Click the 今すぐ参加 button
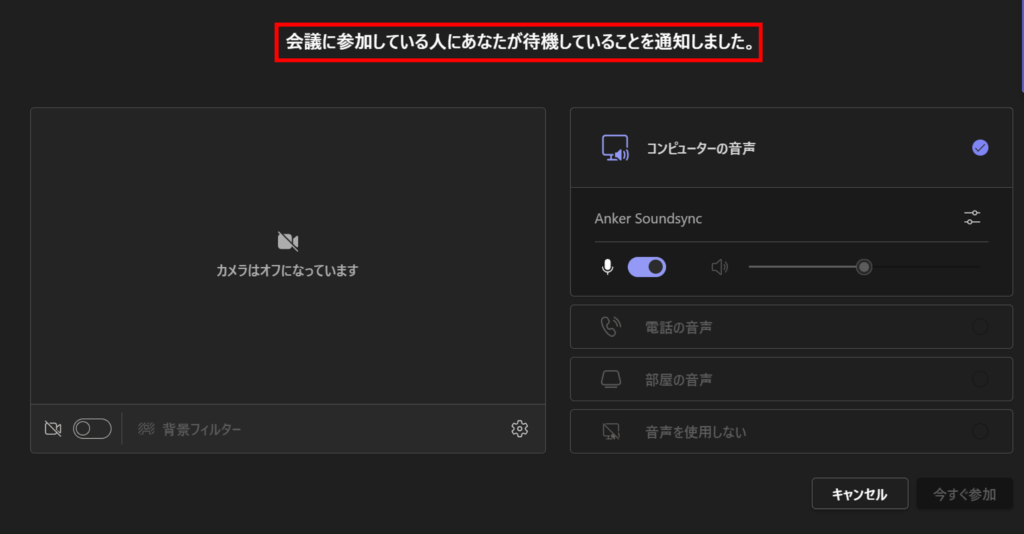Screen dimensions: 1024x534 [x=964, y=494]
